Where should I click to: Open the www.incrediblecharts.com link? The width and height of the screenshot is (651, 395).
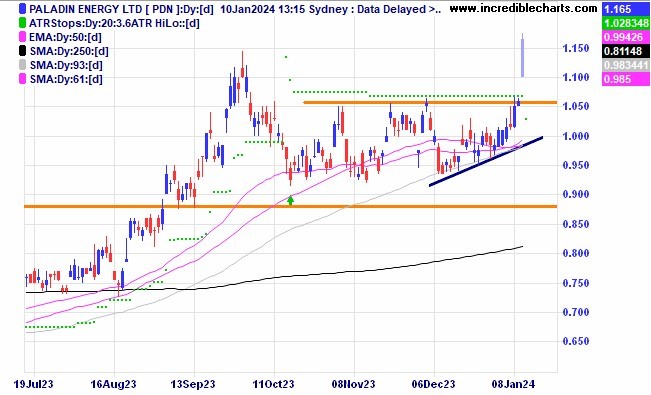[524, 8]
